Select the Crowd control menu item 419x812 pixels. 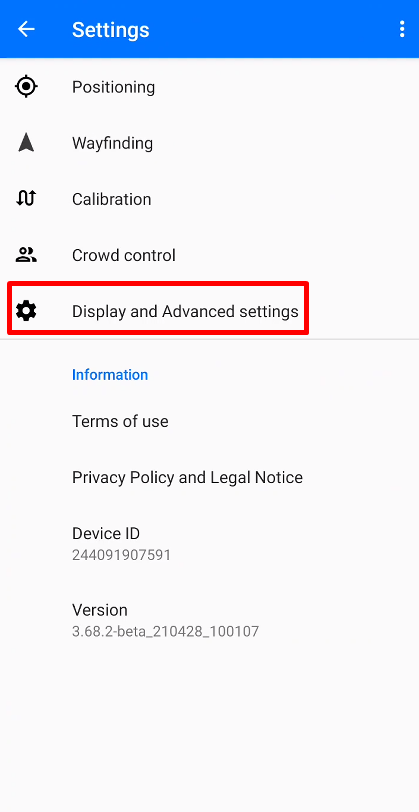(209, 255)
